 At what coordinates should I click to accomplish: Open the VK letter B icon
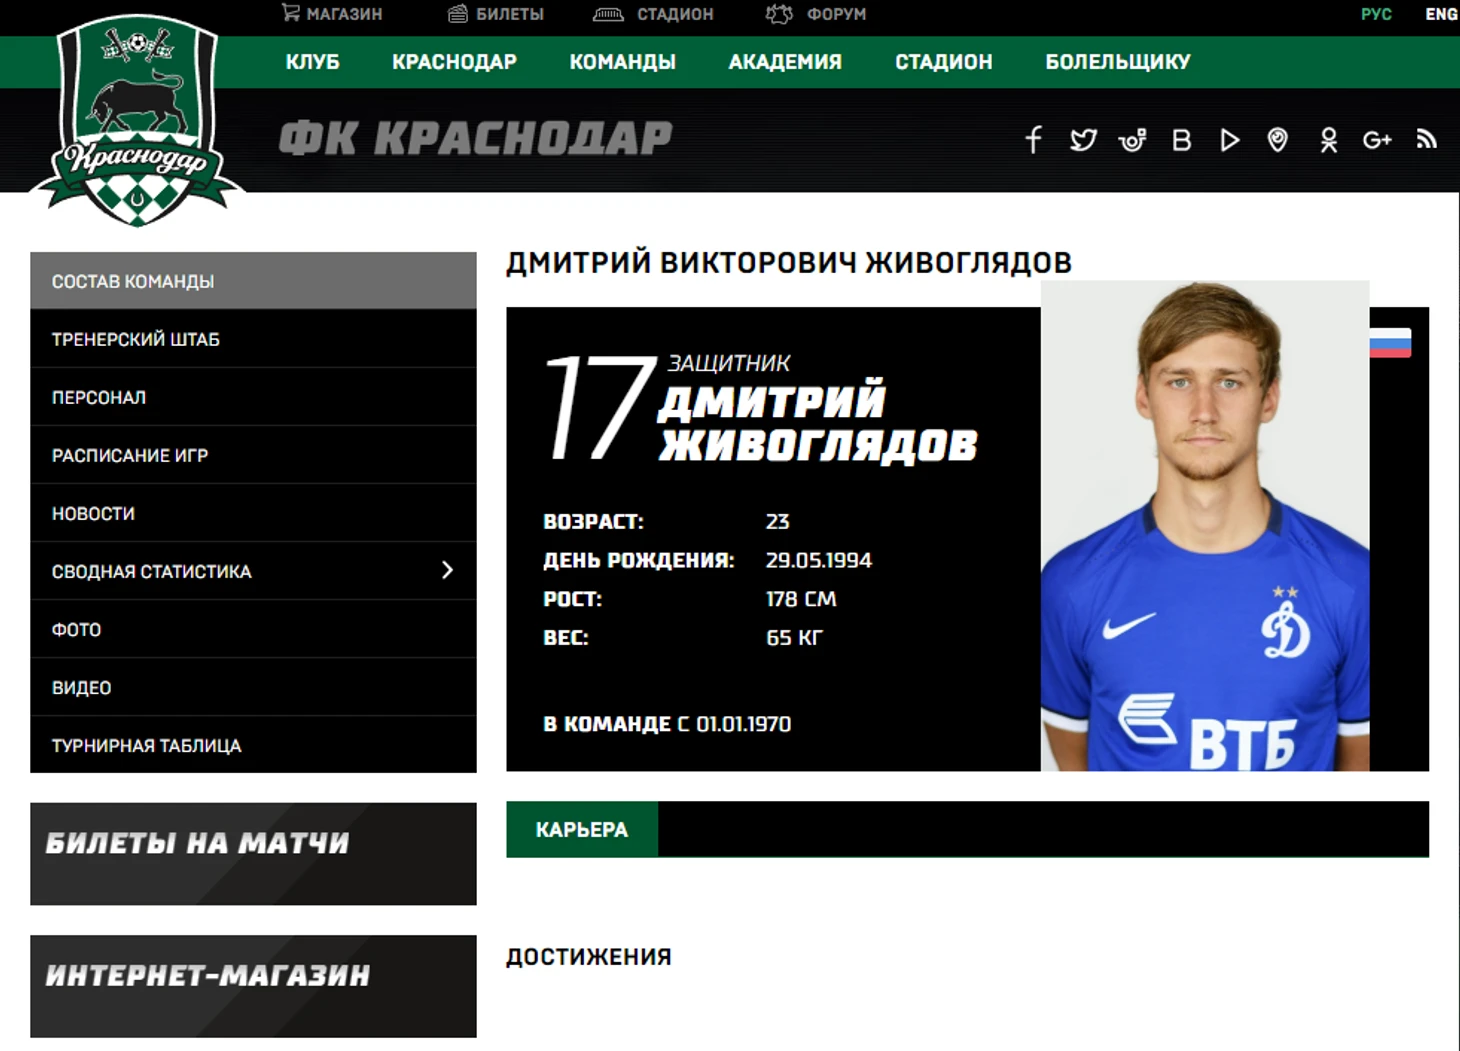tap(1181, 140)
